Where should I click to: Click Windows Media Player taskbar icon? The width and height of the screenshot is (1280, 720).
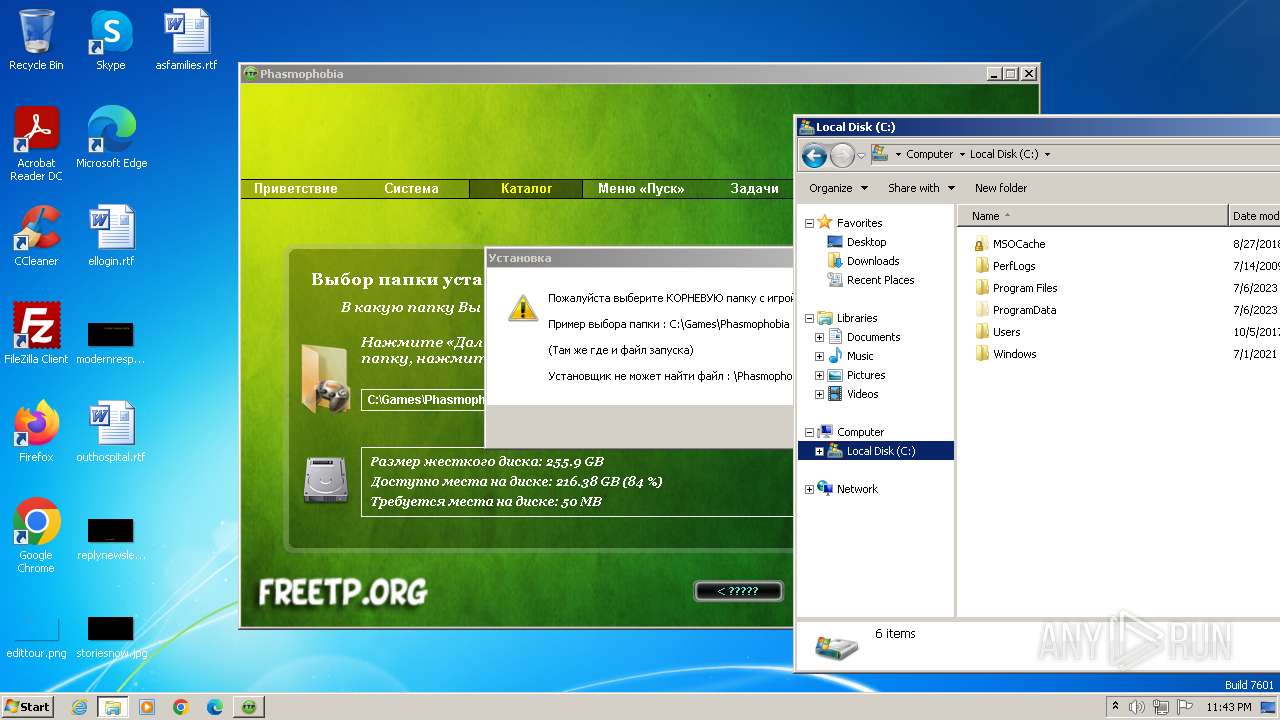coord(147,707)
